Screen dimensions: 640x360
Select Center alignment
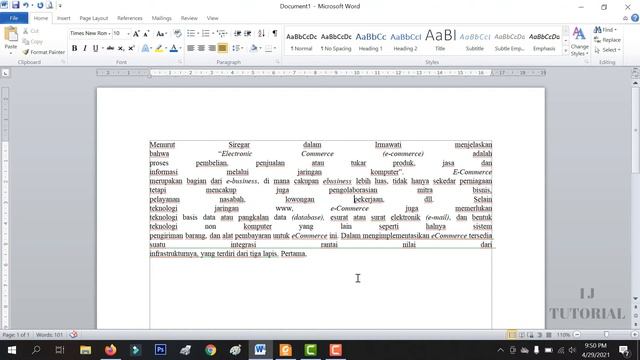(201, 48)
